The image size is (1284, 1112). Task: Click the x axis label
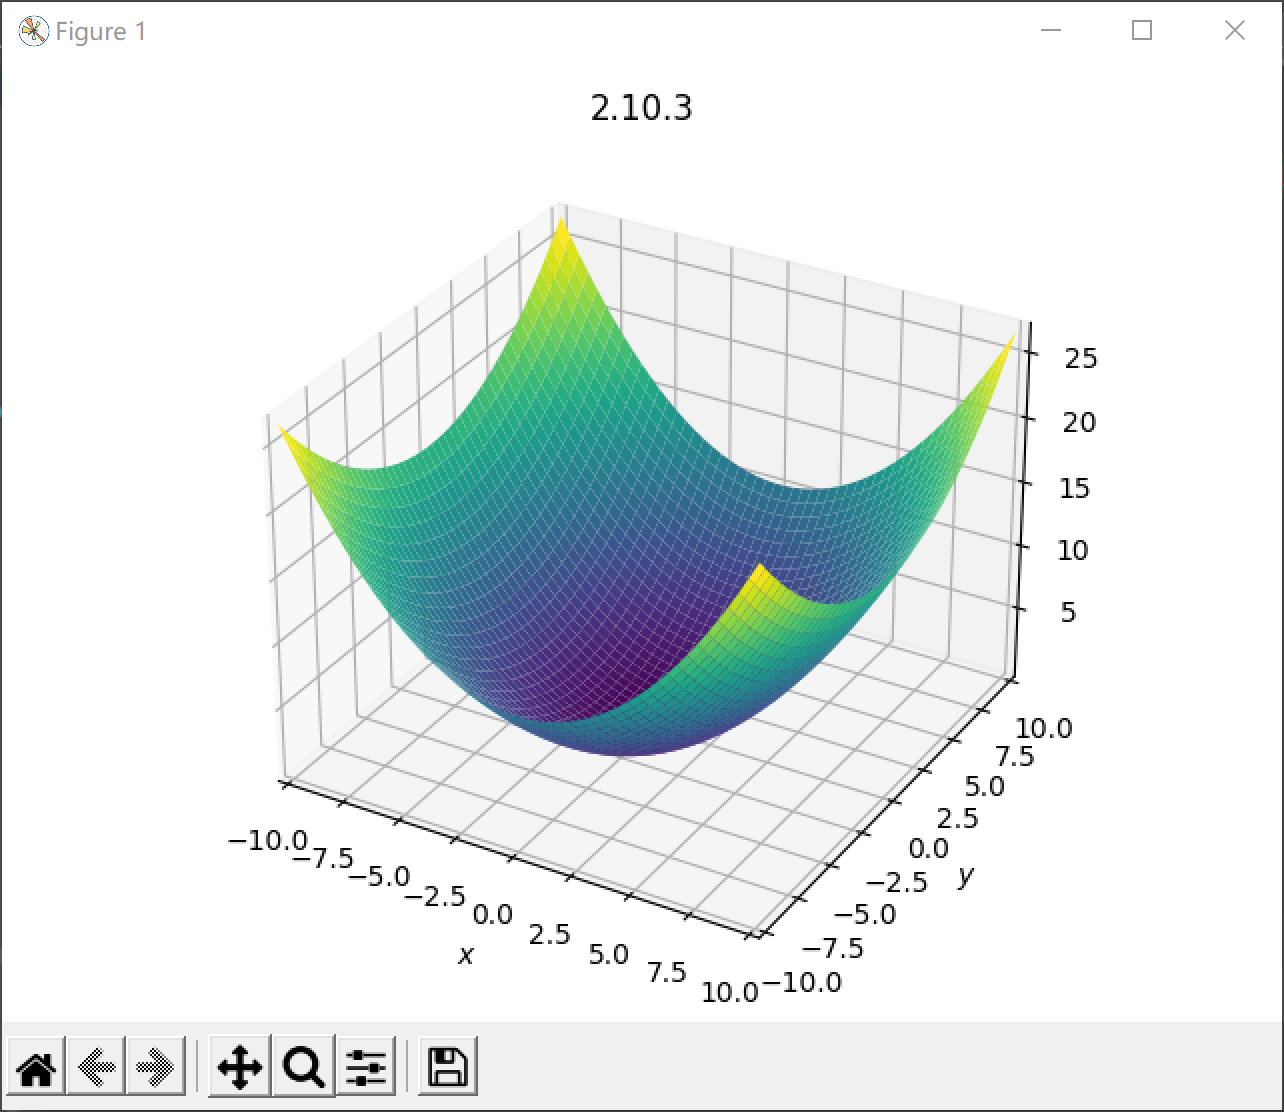(x=465, y=956)
